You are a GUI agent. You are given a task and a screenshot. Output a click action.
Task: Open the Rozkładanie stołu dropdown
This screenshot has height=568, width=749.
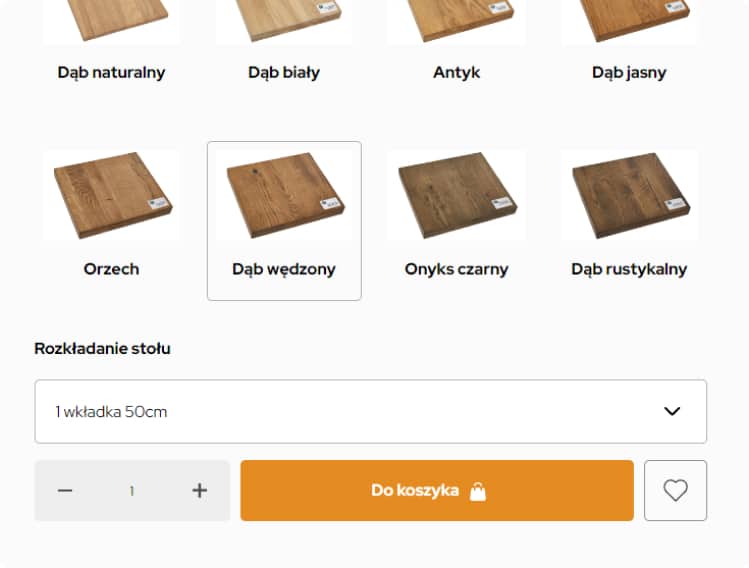[x=370, y=411]
